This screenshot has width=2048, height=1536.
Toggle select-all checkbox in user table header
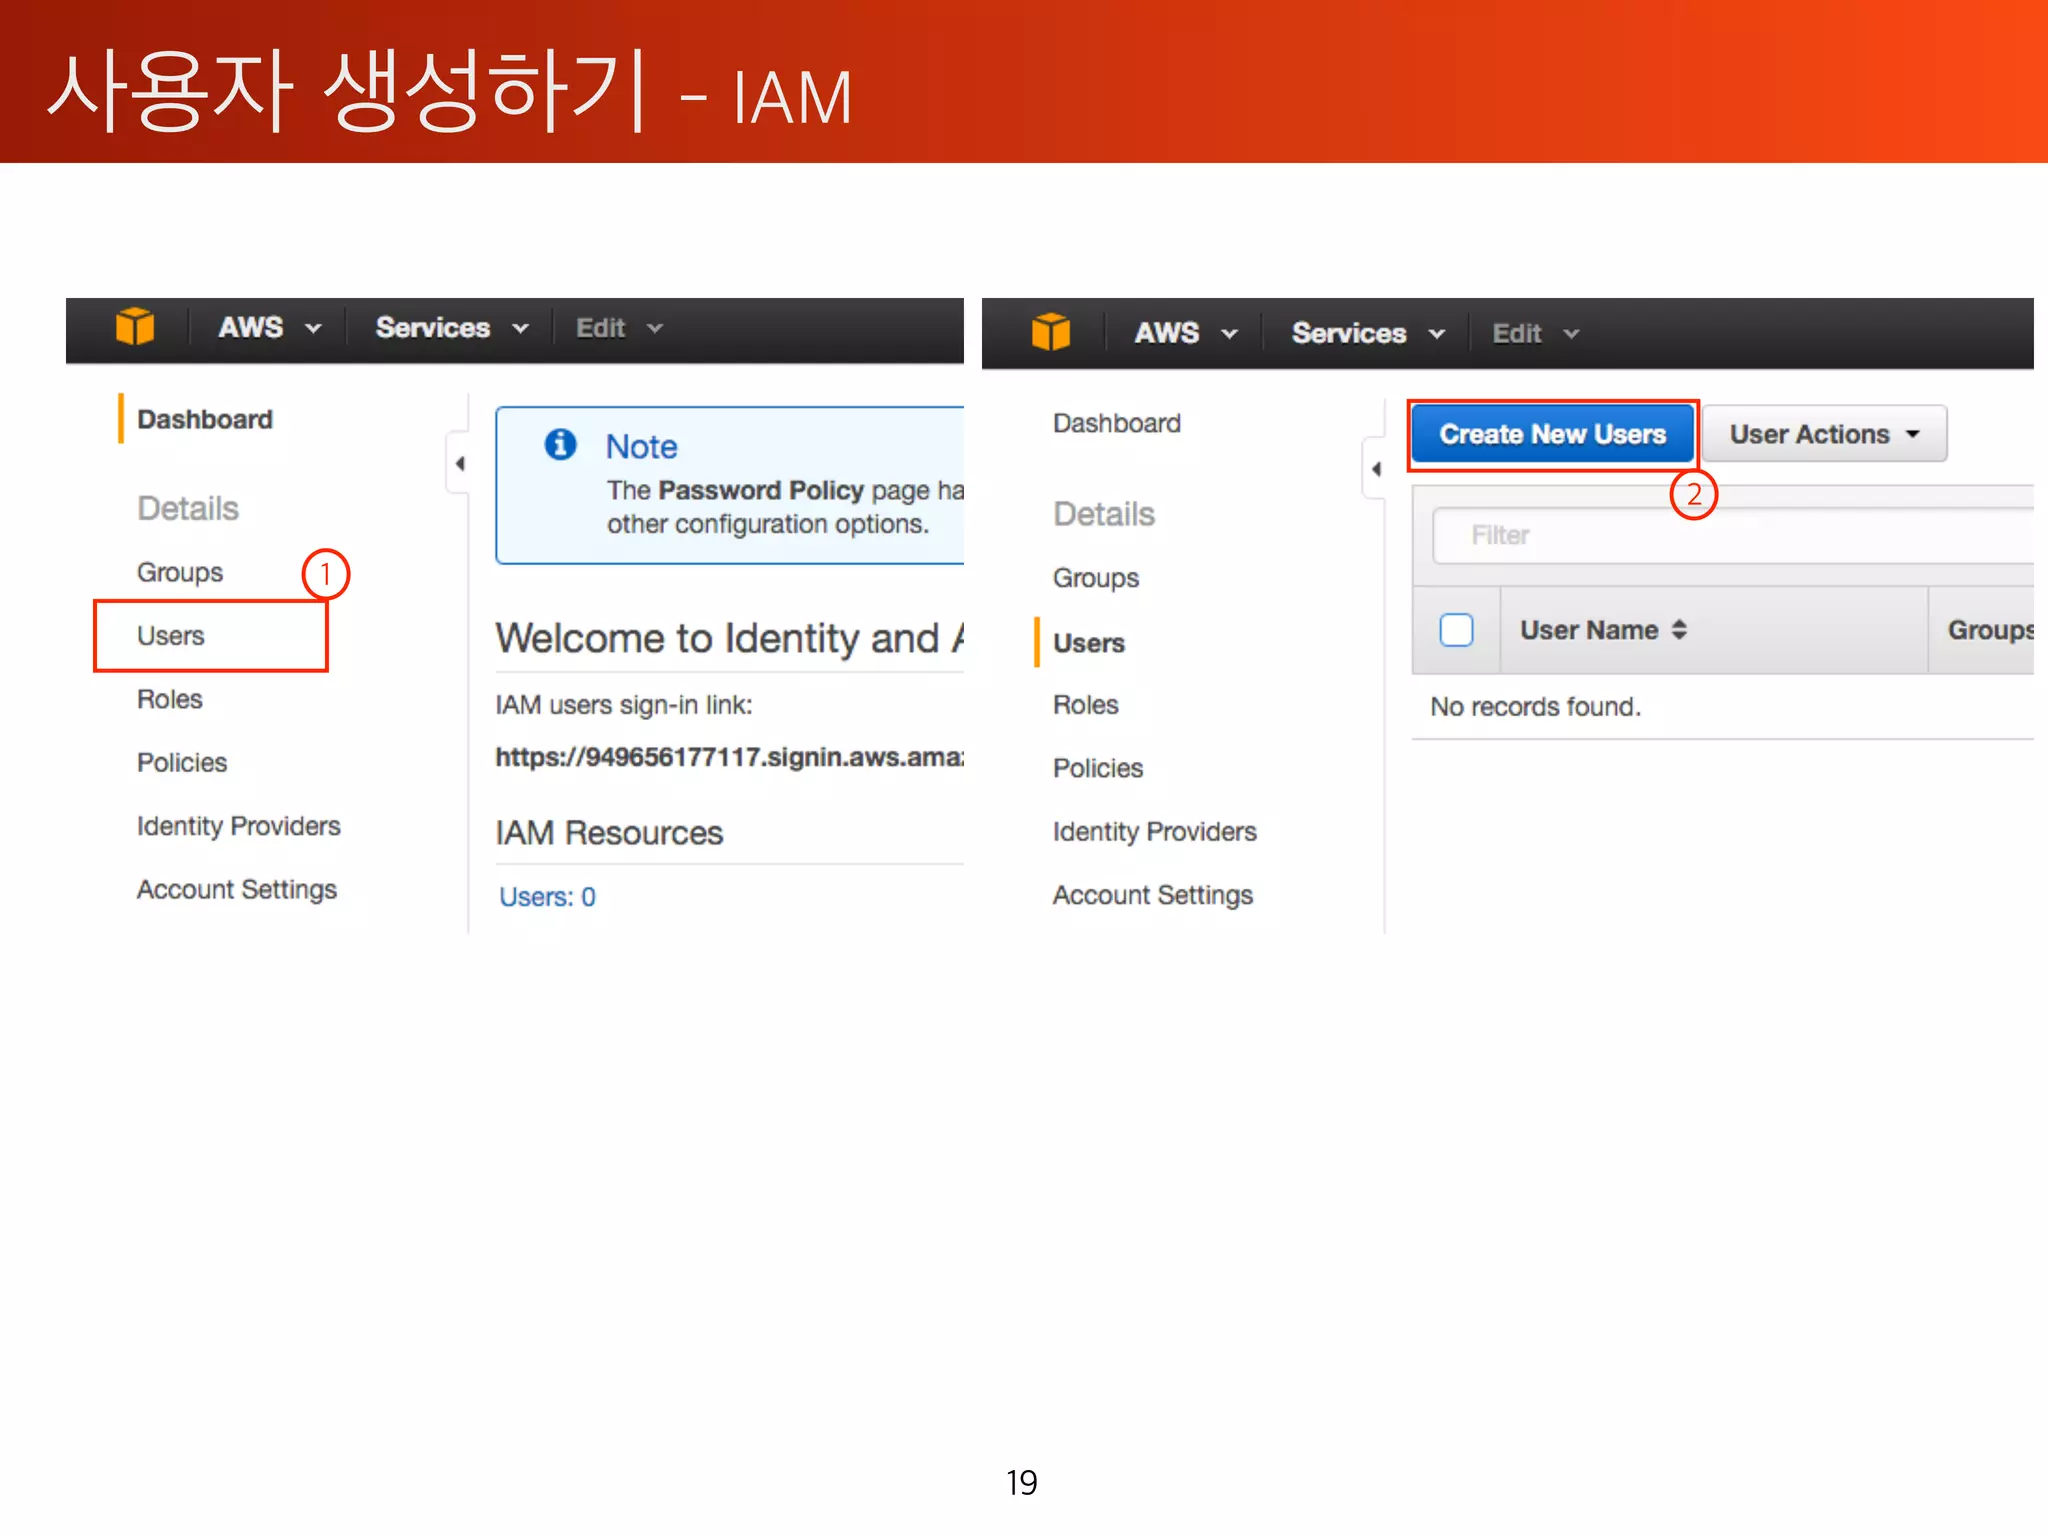click(x=1456, y=630)
